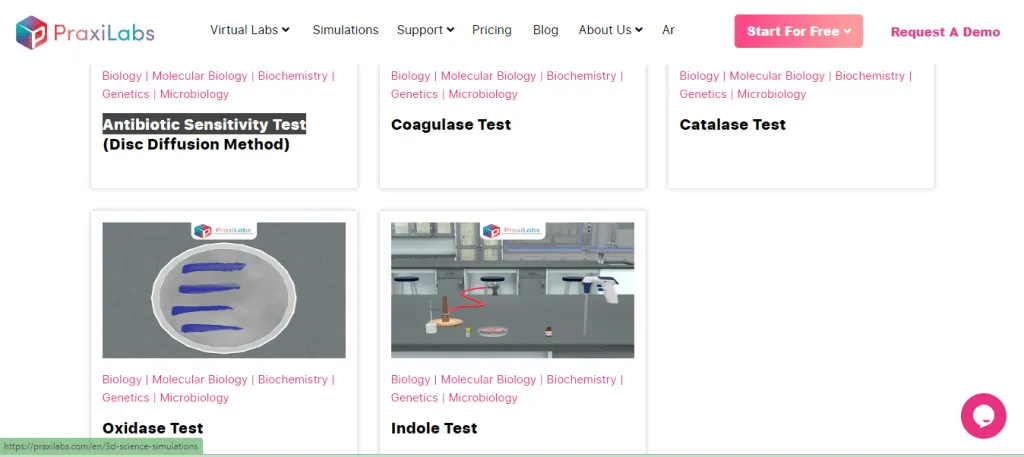The width and height of the screenshot is (1024, 457).
Task: Open Antibiotic Sensitivity Test title
Action: point(204,124)
